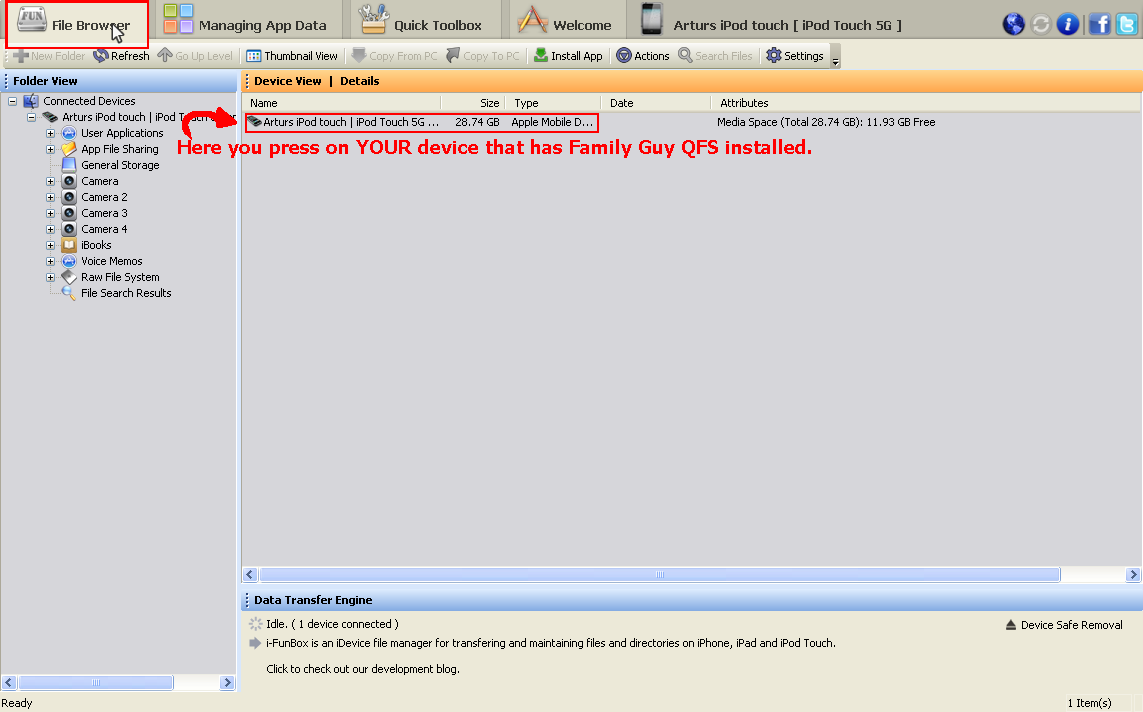Image resolution: width=1143 pixels, height=712 pixels.
Task: Collapse the Connected Devices tree node
Action: tap(12, 101)
